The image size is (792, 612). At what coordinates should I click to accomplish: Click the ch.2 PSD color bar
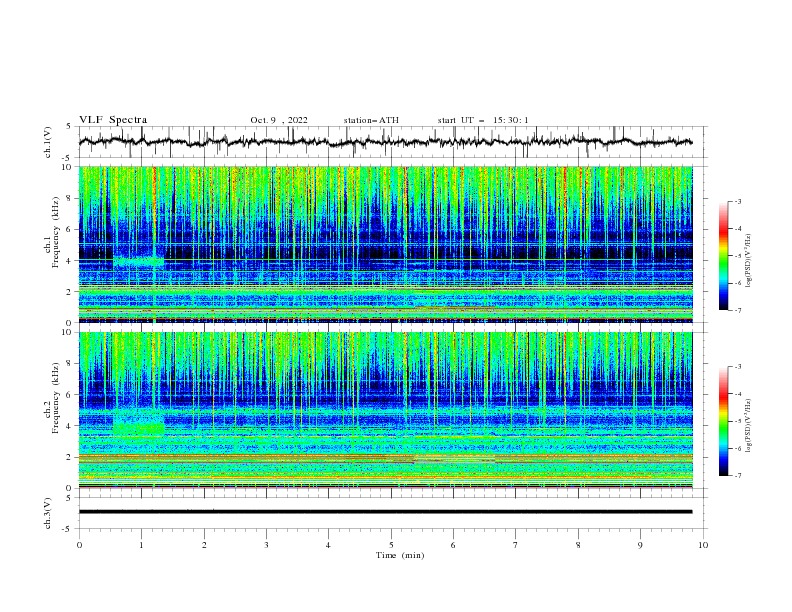(723, 421)
